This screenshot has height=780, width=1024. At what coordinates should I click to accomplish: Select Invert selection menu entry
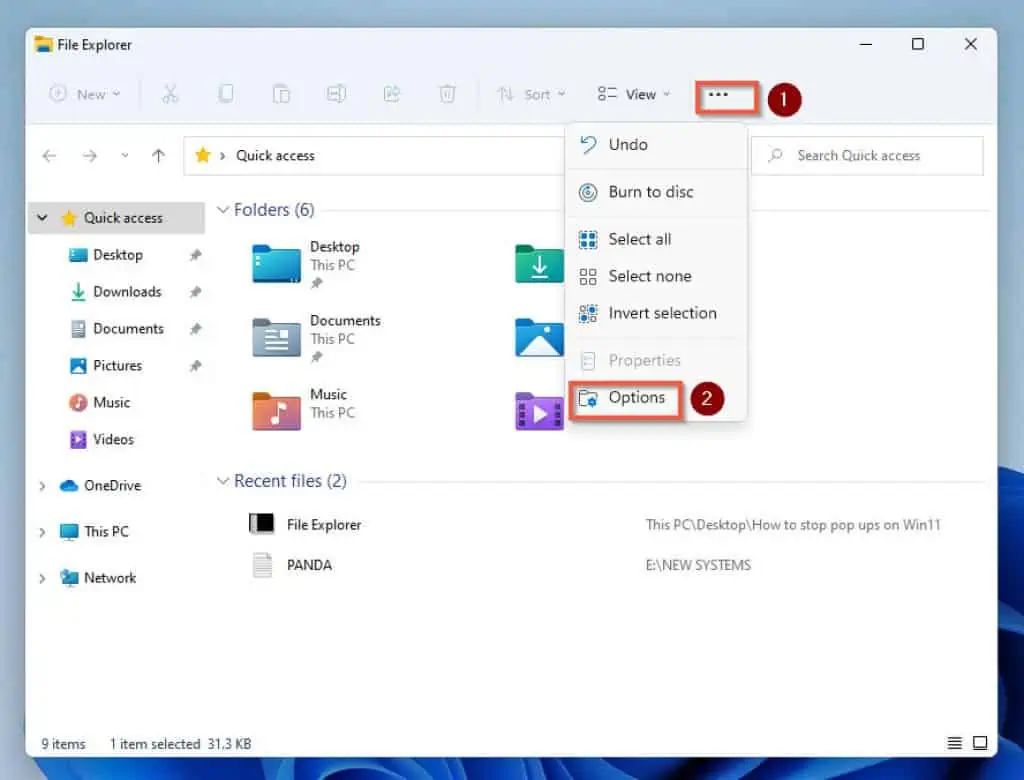pos(662,313)
